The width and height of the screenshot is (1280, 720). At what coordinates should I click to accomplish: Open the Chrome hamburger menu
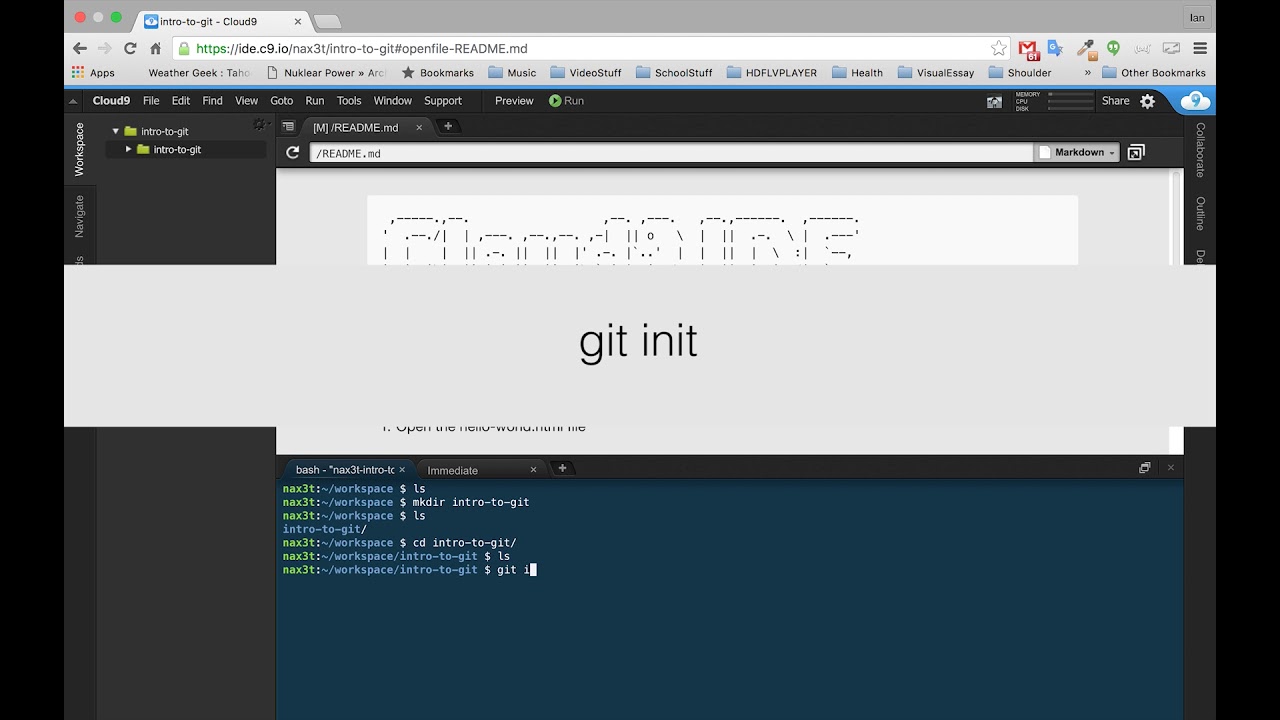pos(1200,48)
